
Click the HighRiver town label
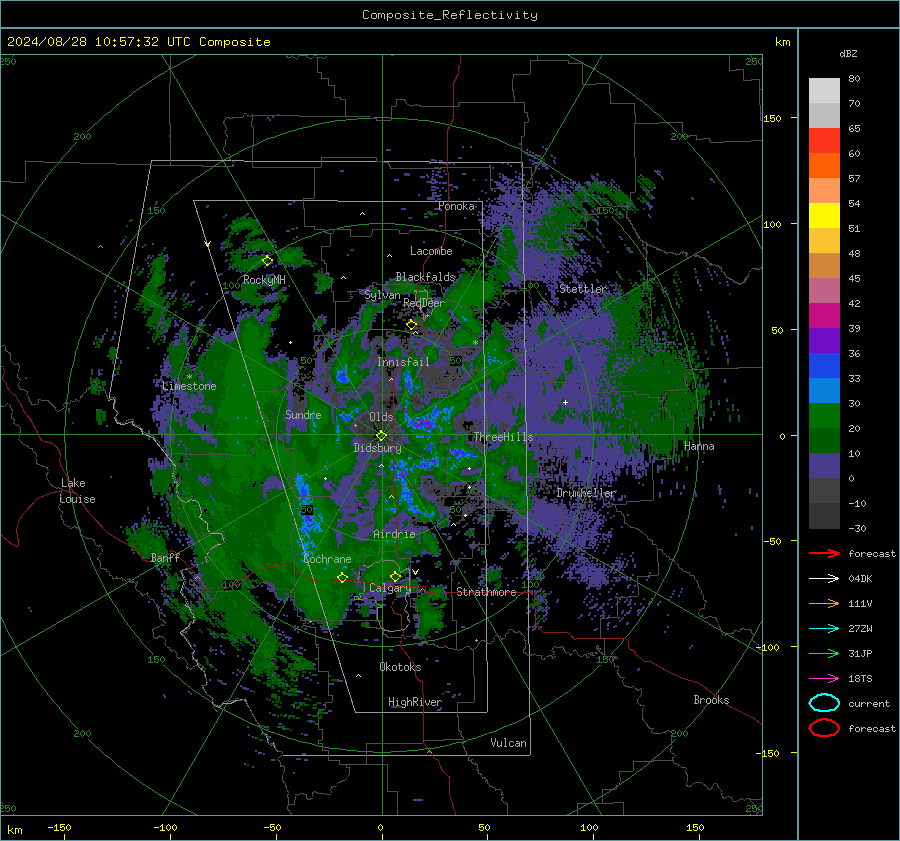(x=415, y=702)
